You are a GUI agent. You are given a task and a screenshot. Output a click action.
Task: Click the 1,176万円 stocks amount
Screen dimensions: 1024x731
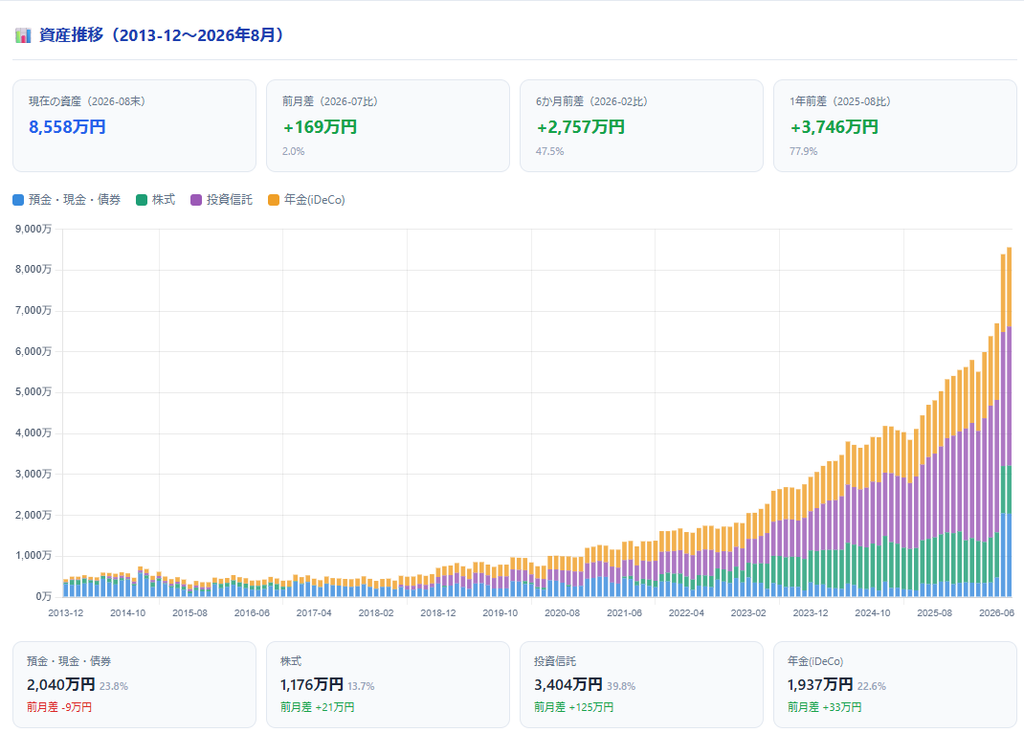[312, 685]
